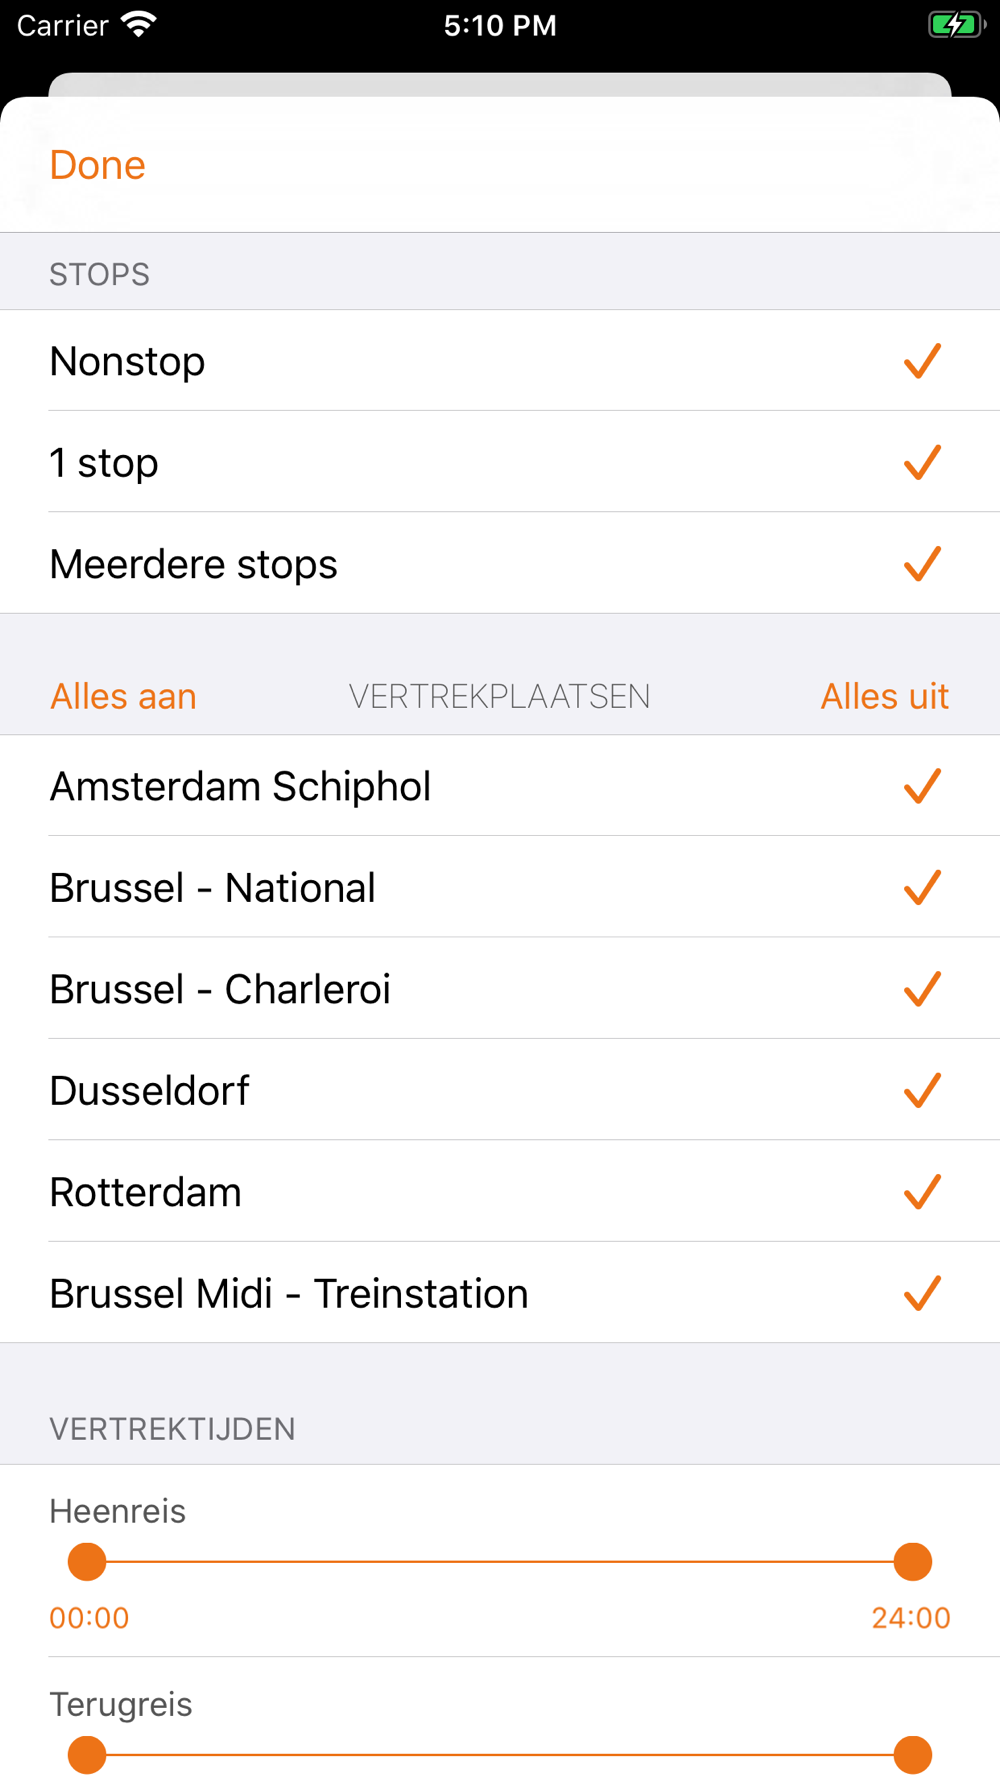Select Alles aan link
This screenshot has height=1778, width=1000.
123,696
